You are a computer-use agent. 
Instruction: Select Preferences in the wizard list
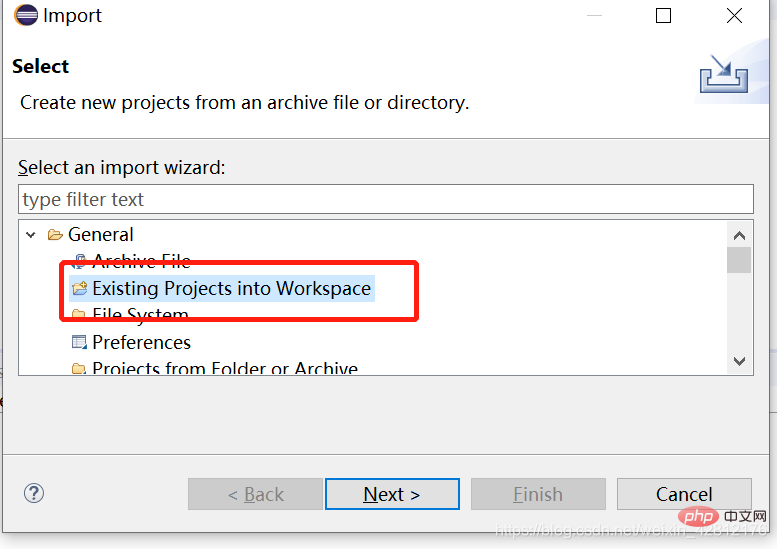[x=141, y=342]
